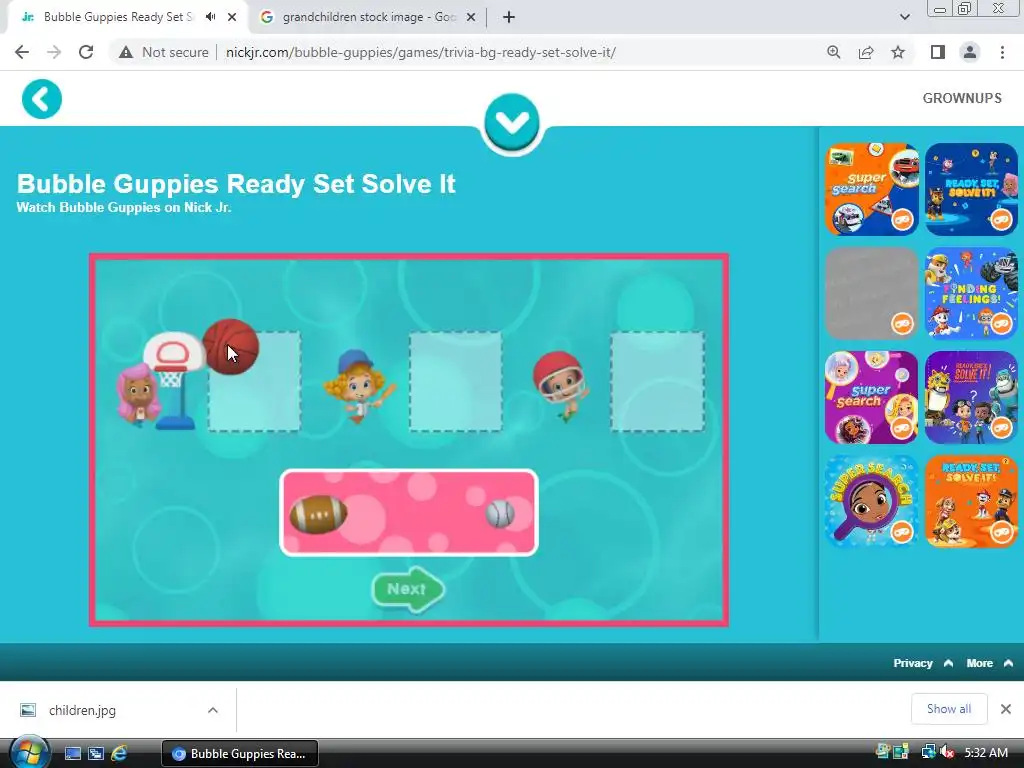Bookmark this page with the star

[x=898, y=52]
